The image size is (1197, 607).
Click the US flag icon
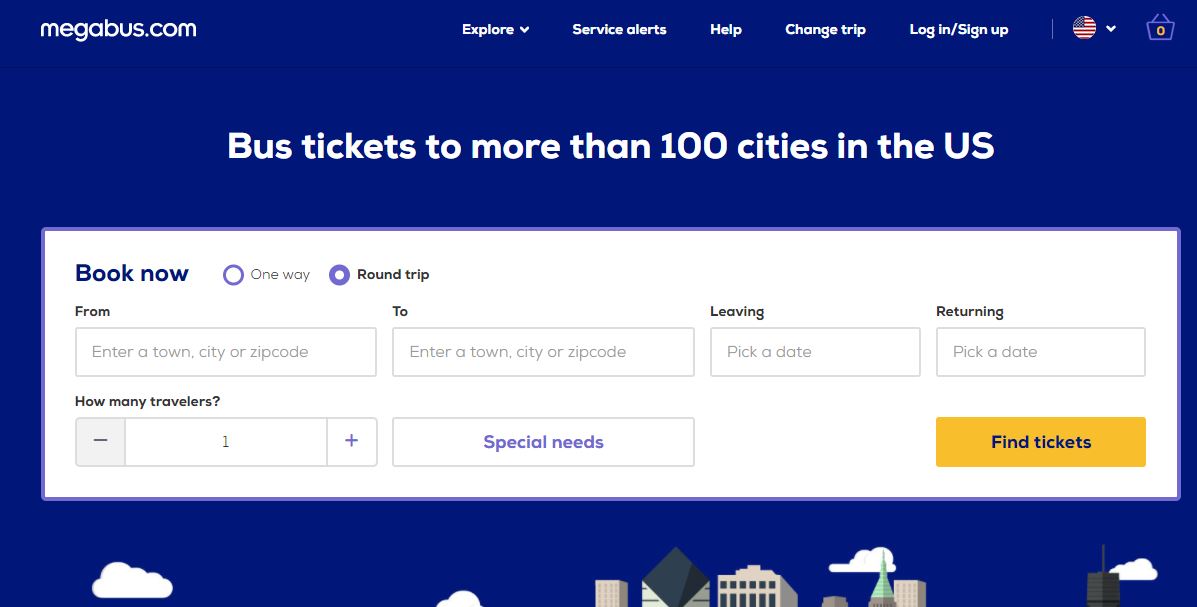click(x=1084, y=28)
